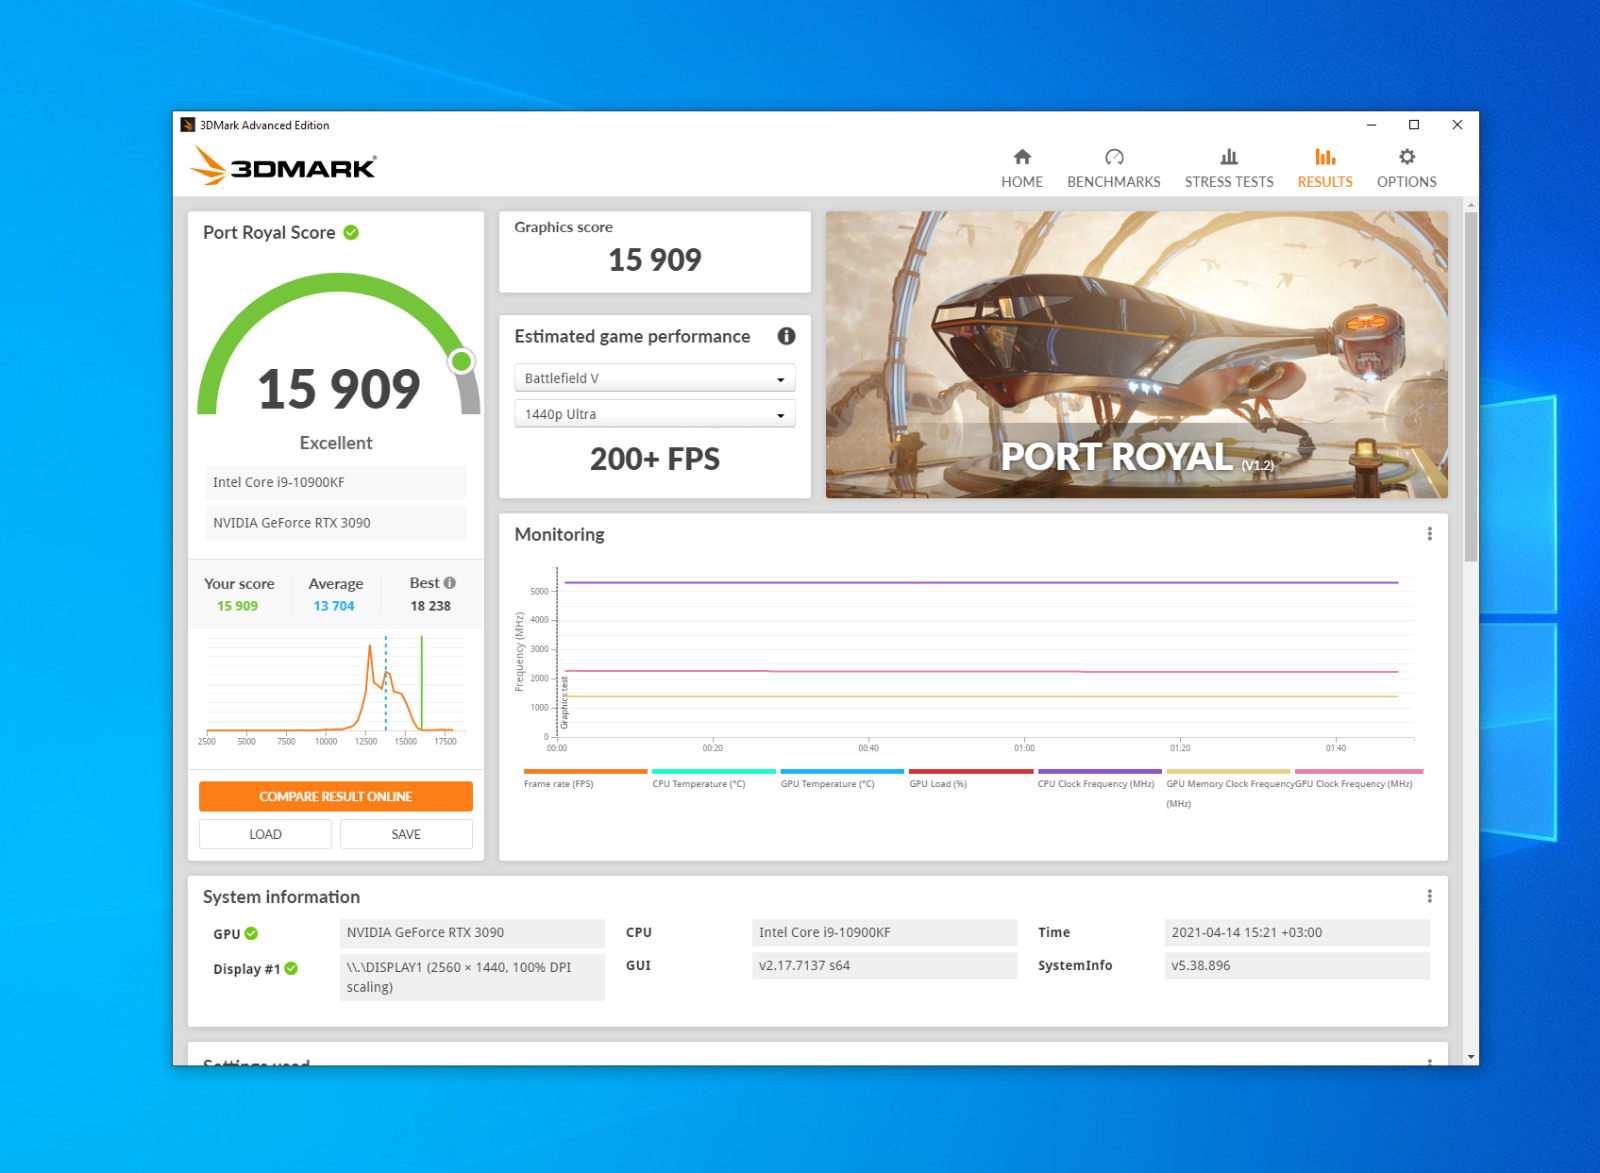Switch to the OPTIONS tab label
The image size is (1600, 1173).
(x=1407, y=182)
